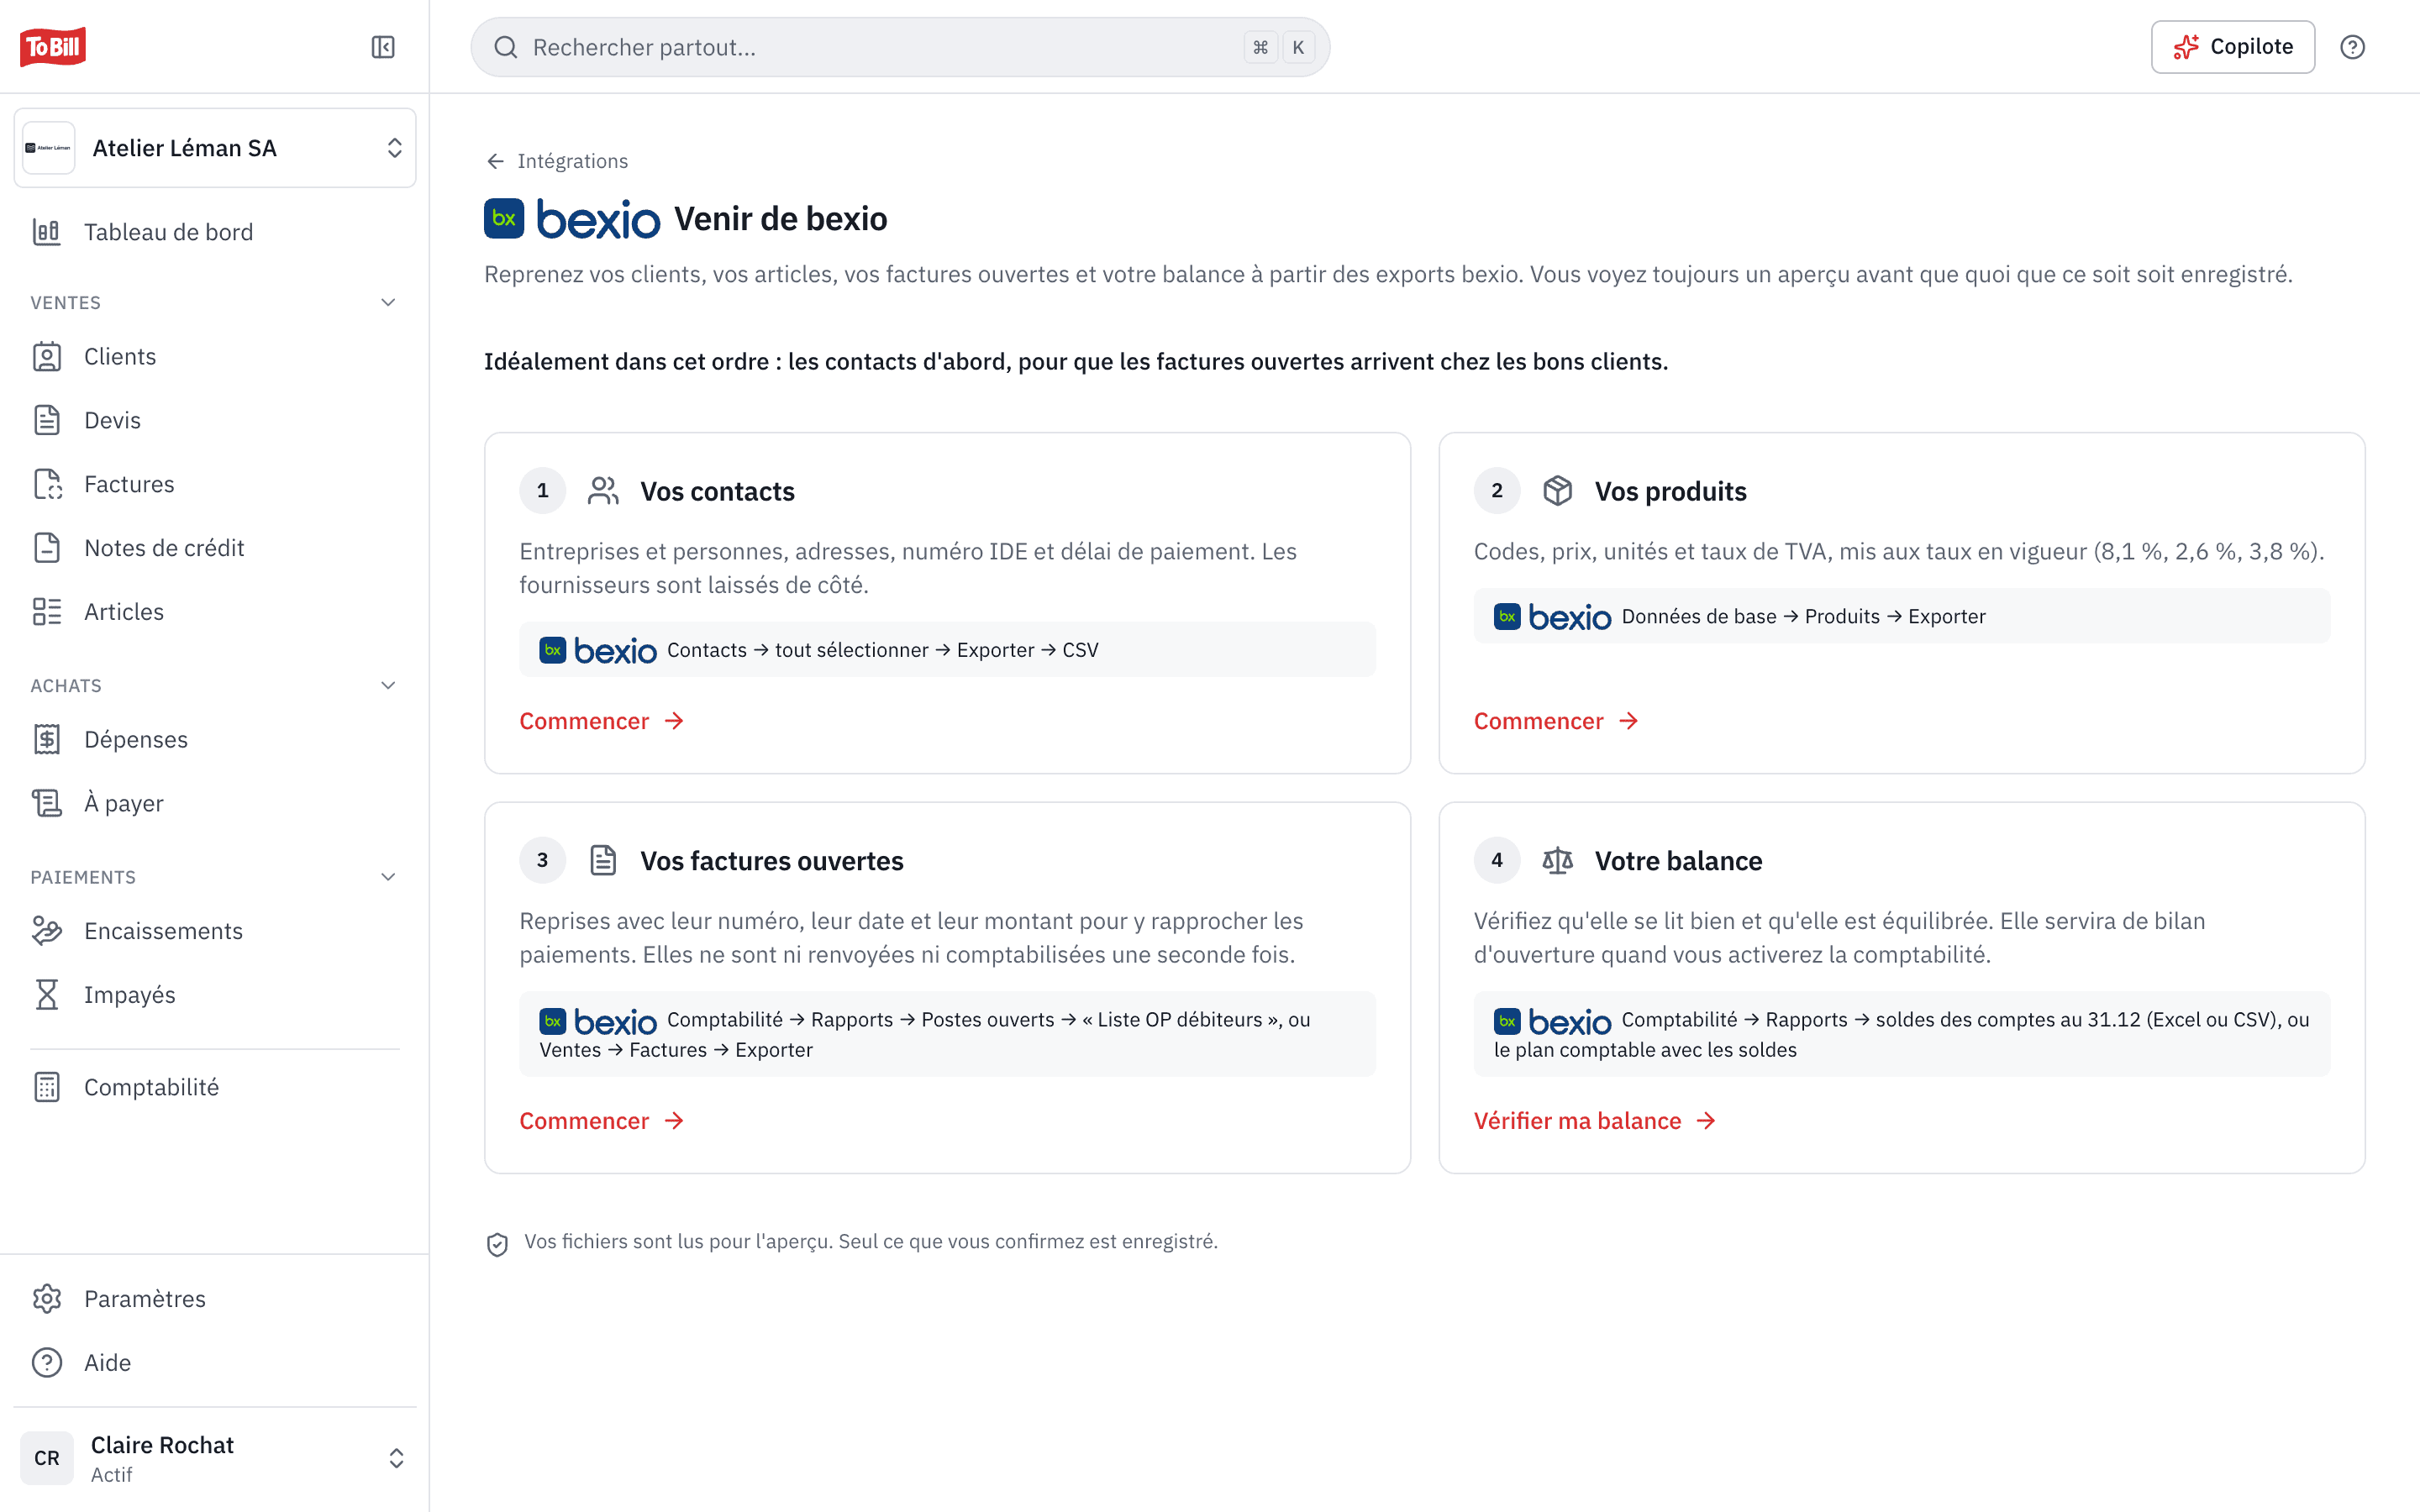Go to Tableau de bord
The width and height of the screenshot is (2420, 1512).
215,232
